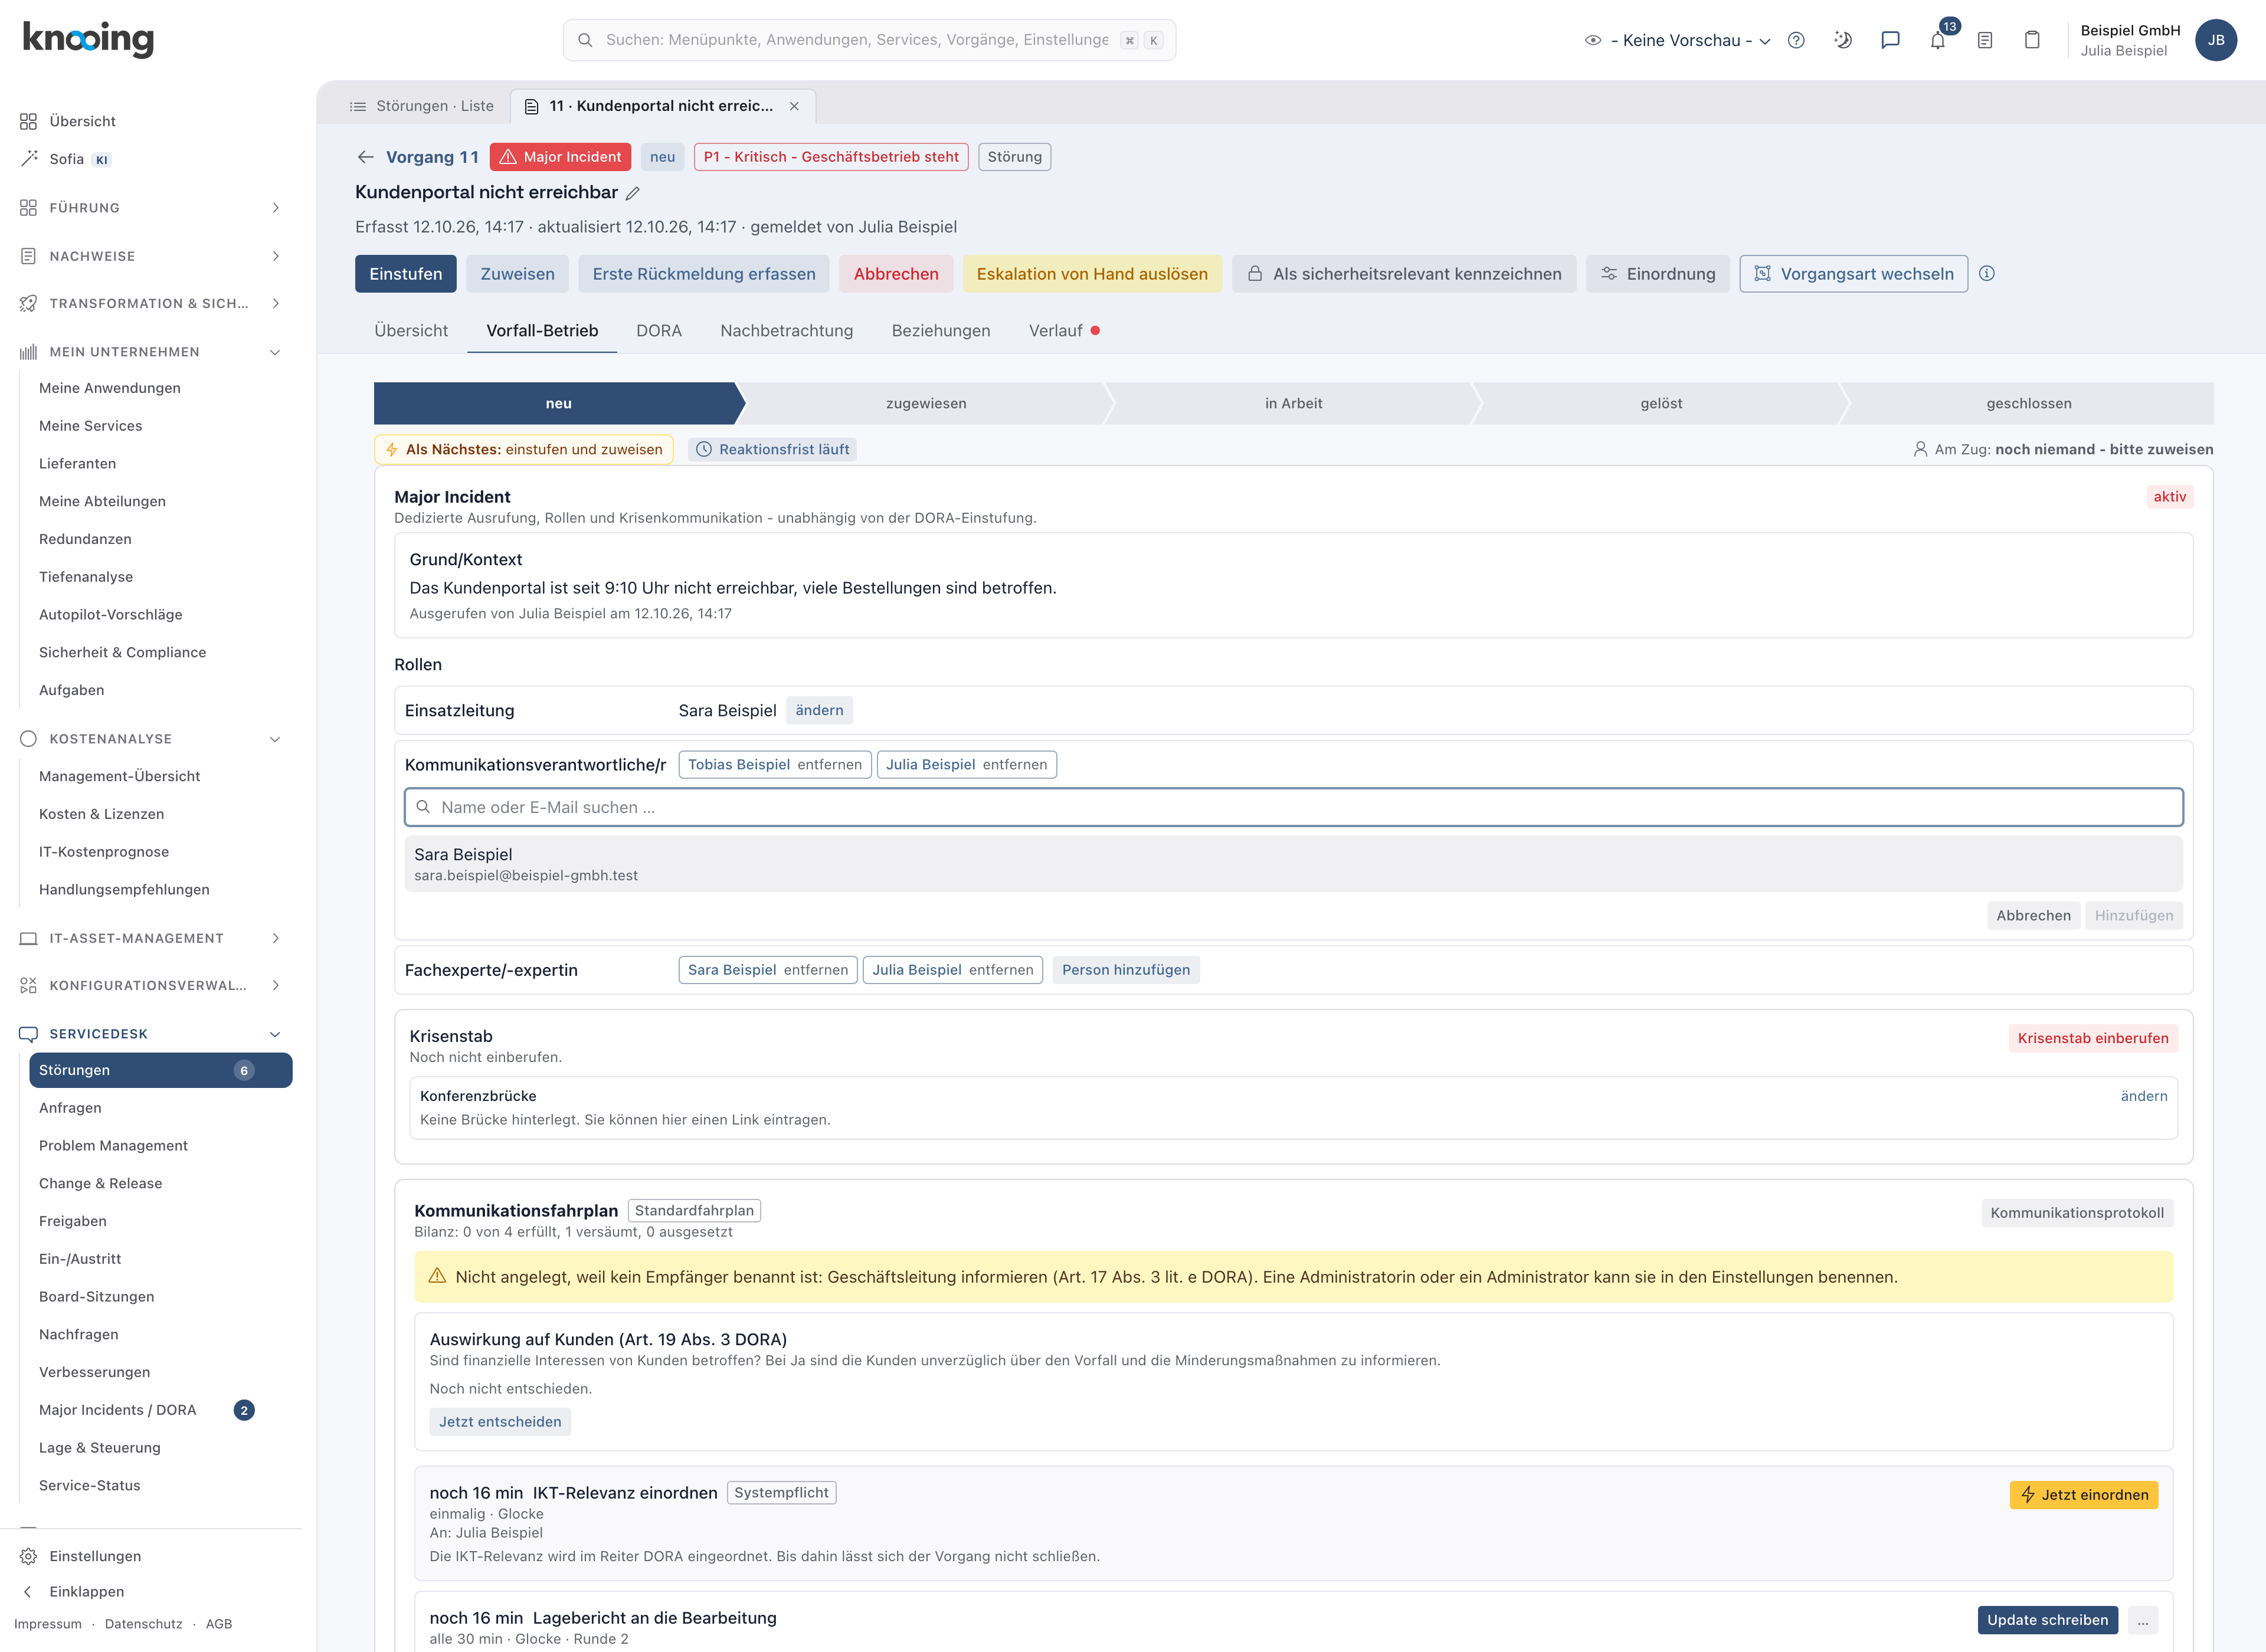
Task: Click the knooing logo
Action: point(88,39)
